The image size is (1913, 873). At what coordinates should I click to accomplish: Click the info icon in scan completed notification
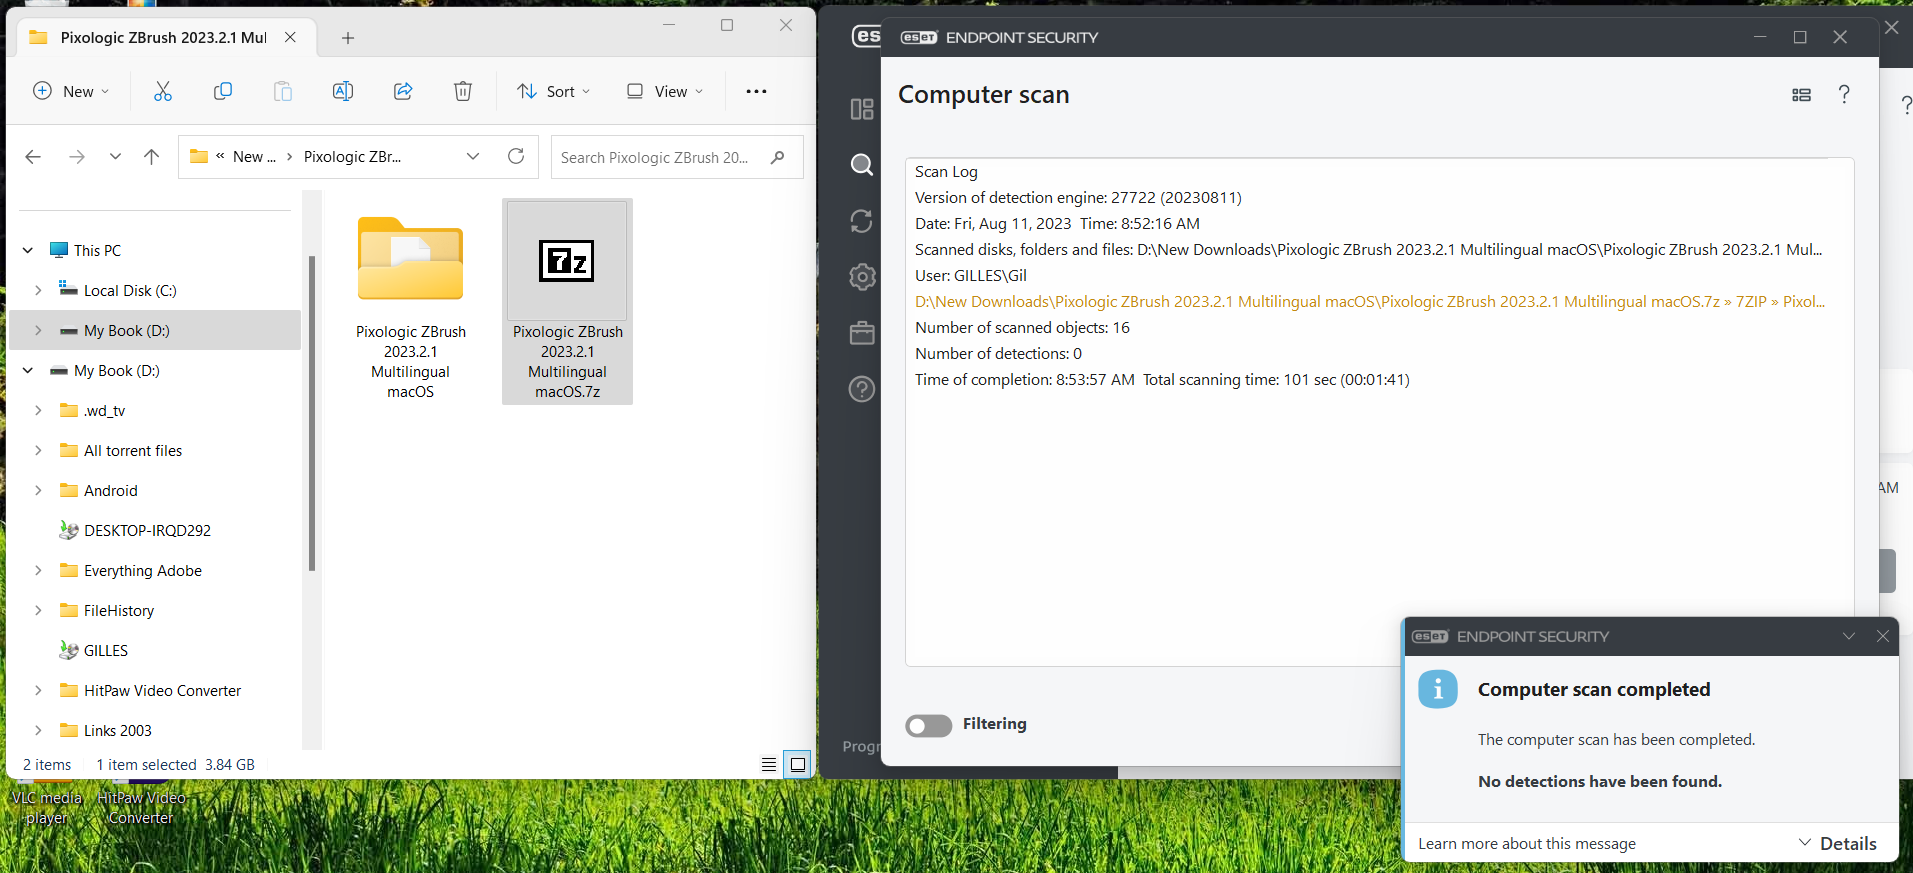point(1438,689)
